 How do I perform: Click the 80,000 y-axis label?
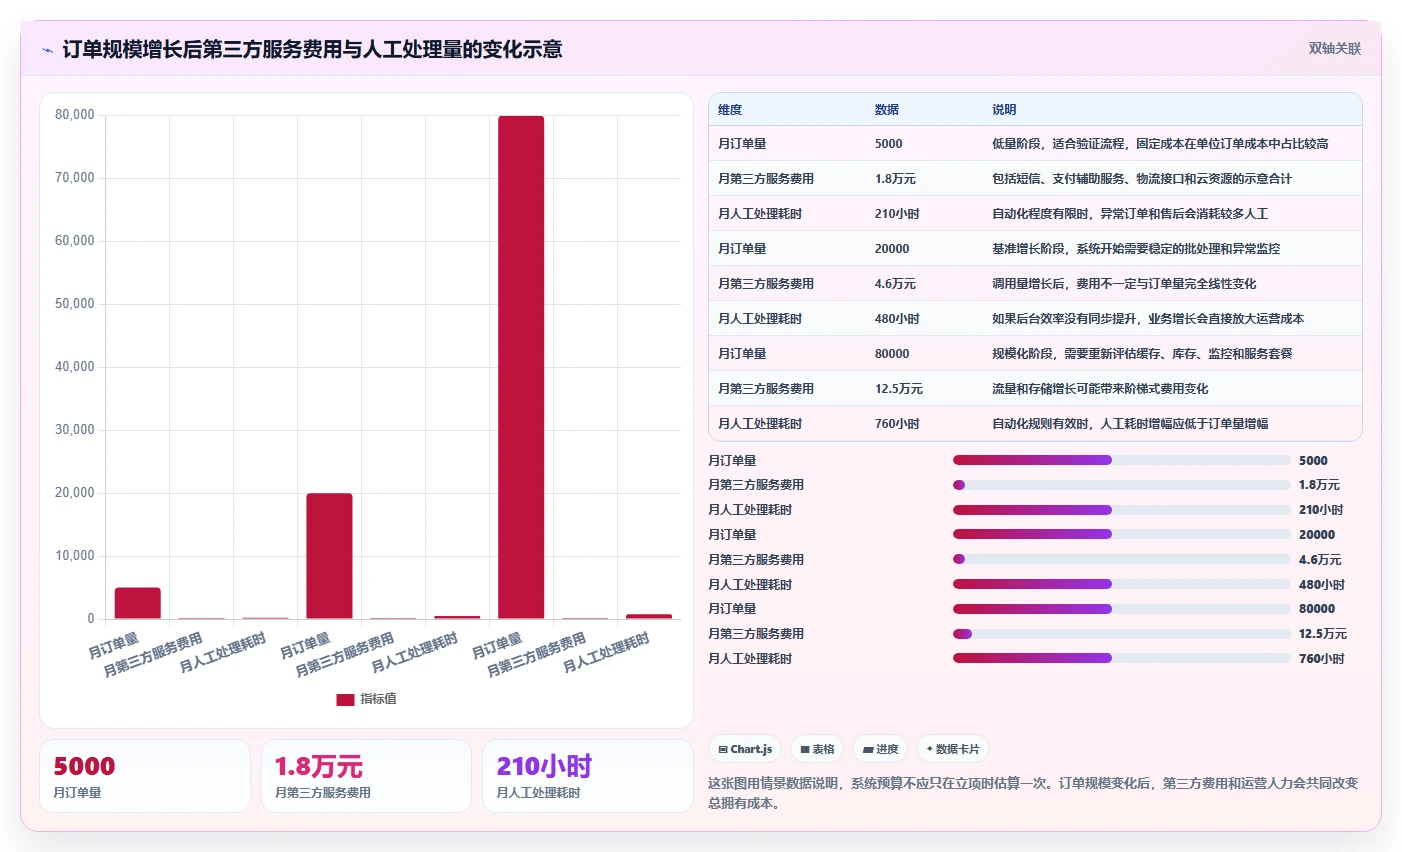(75, 115)
